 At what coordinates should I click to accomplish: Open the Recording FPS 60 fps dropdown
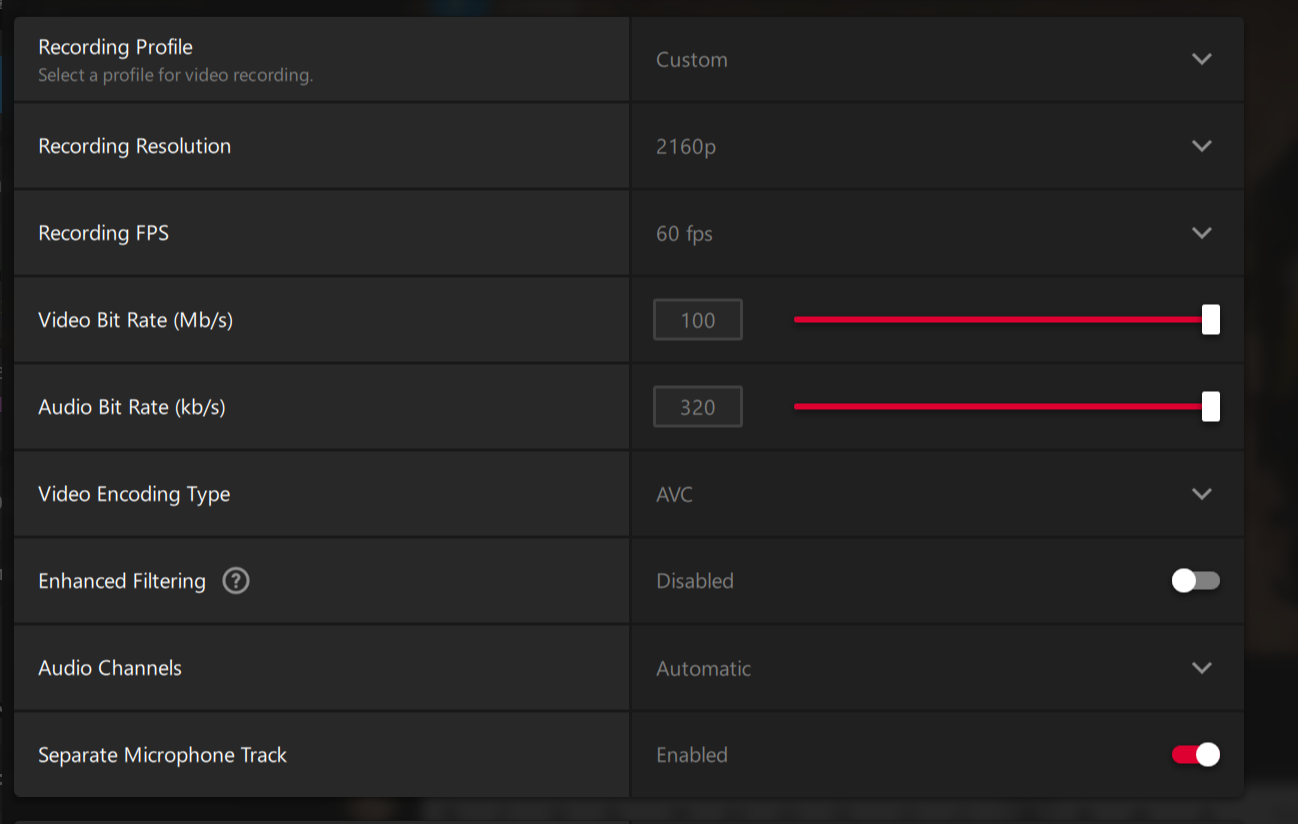click(937, 233)
